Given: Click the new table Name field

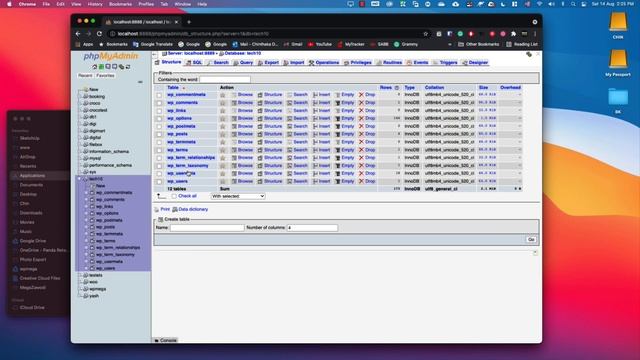Looking at the screenshot, I should coord(207,228).
